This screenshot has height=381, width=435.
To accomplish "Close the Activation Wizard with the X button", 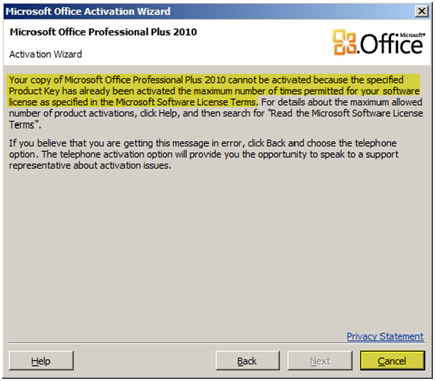I will [422, 11].
